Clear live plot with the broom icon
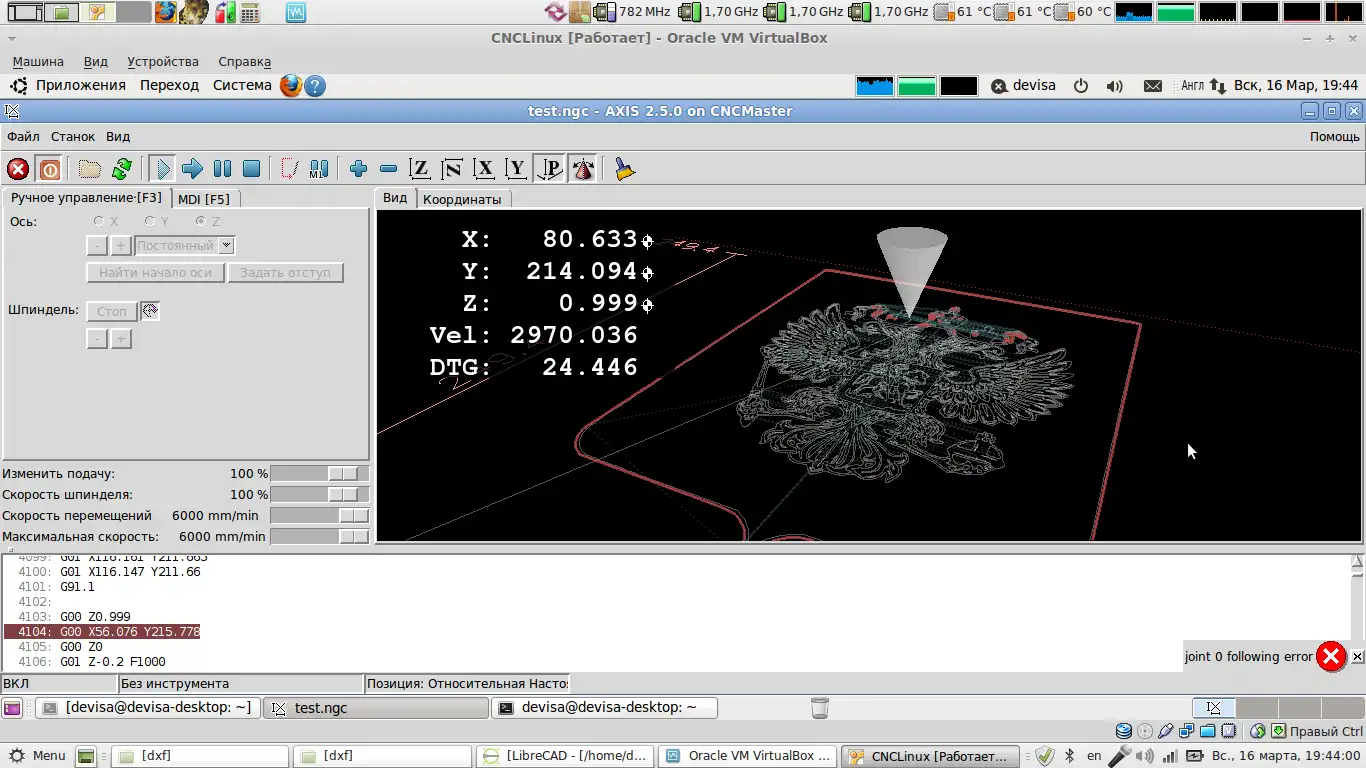The image size is (1366, 768). pos(625,169)
